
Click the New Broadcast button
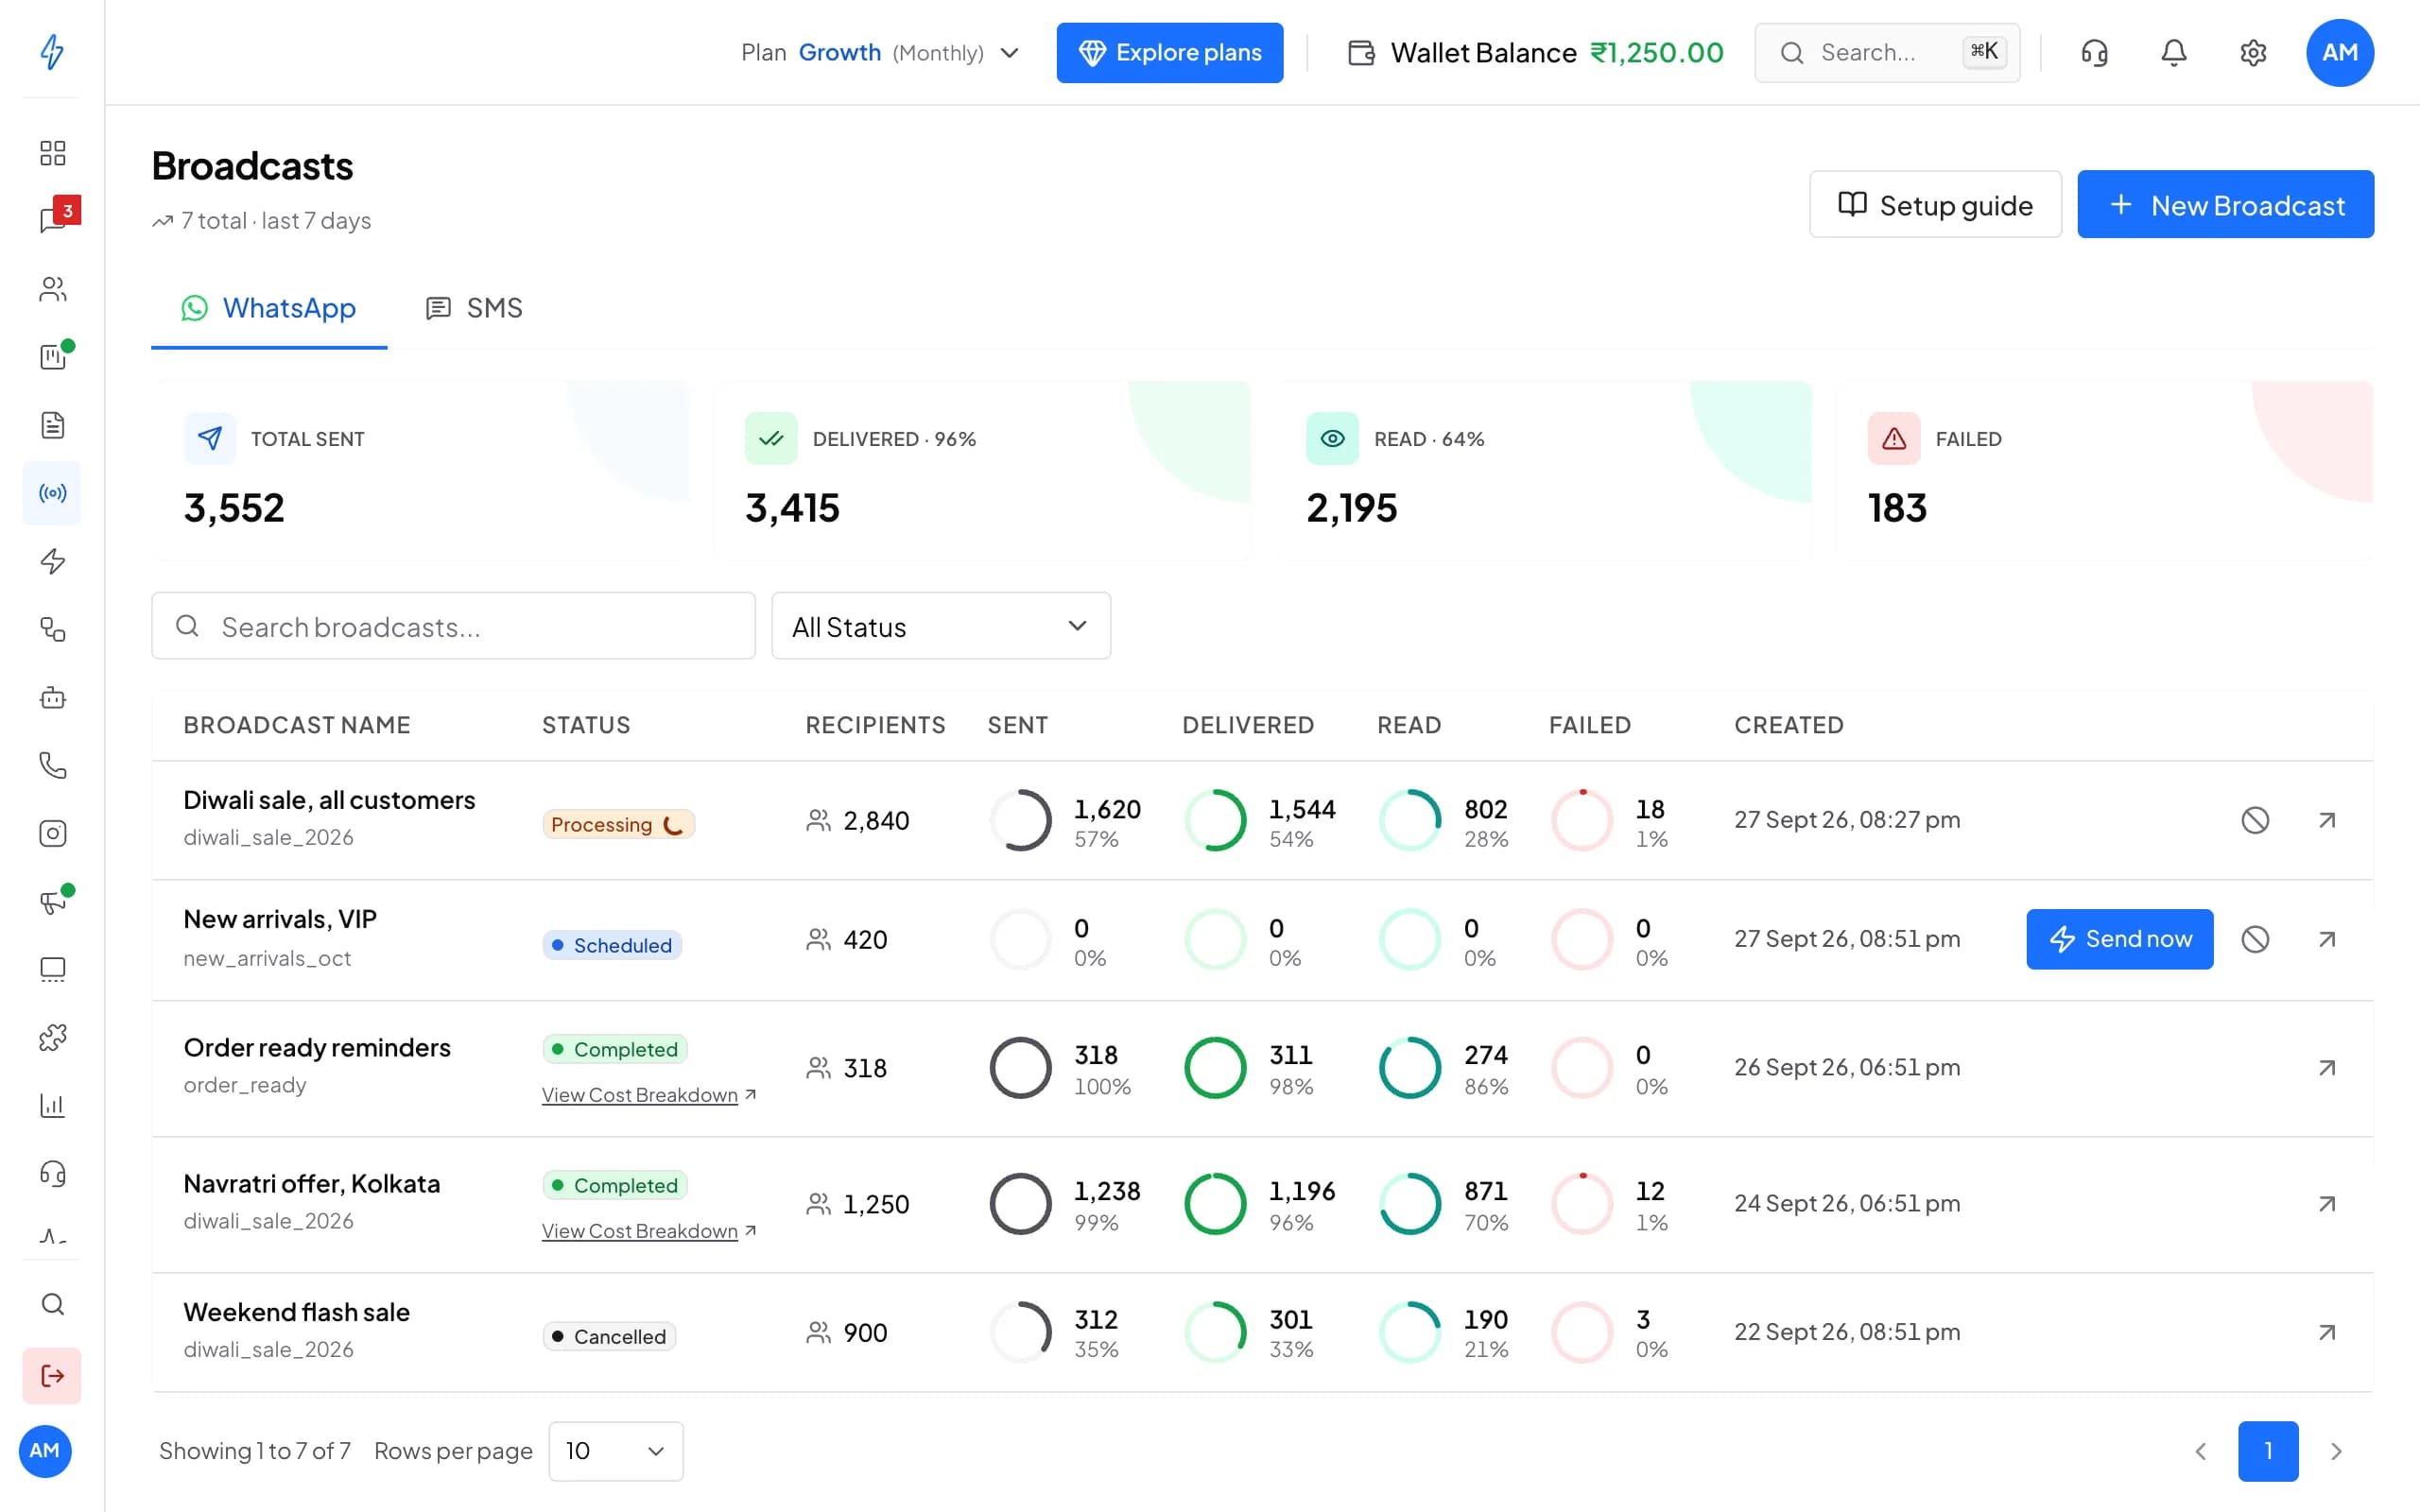(2225, 205)
